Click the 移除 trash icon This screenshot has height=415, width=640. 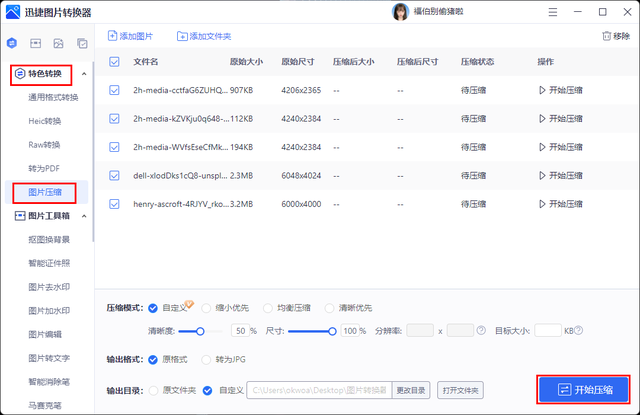[x=607, y=36]
